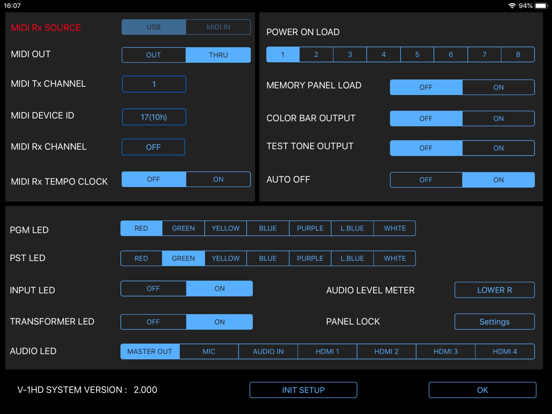Choose RED for PGM LED
This screenshot has height=414, width=552.
tap(141, 228)
